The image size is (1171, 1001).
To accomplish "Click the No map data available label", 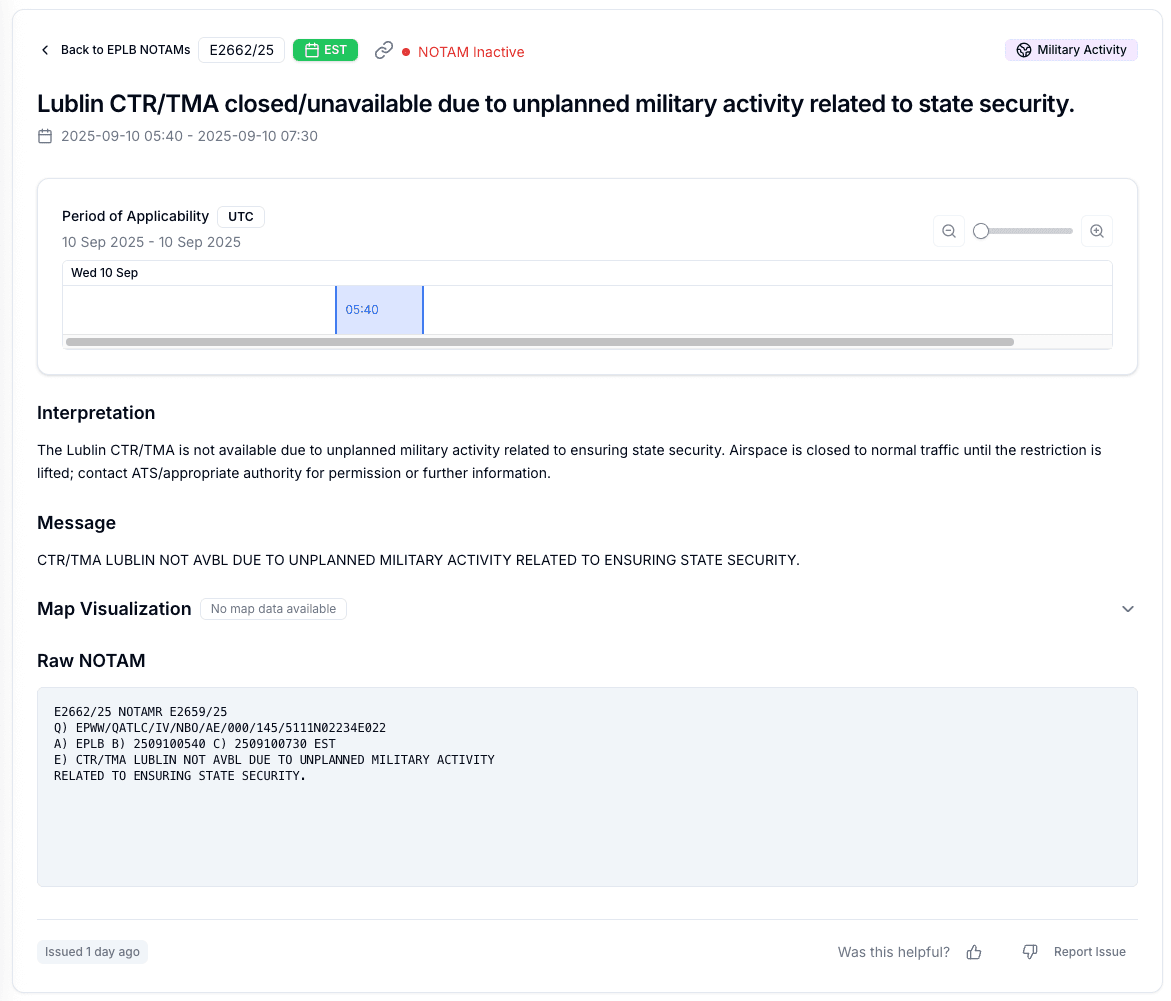I will coord(273,609).
